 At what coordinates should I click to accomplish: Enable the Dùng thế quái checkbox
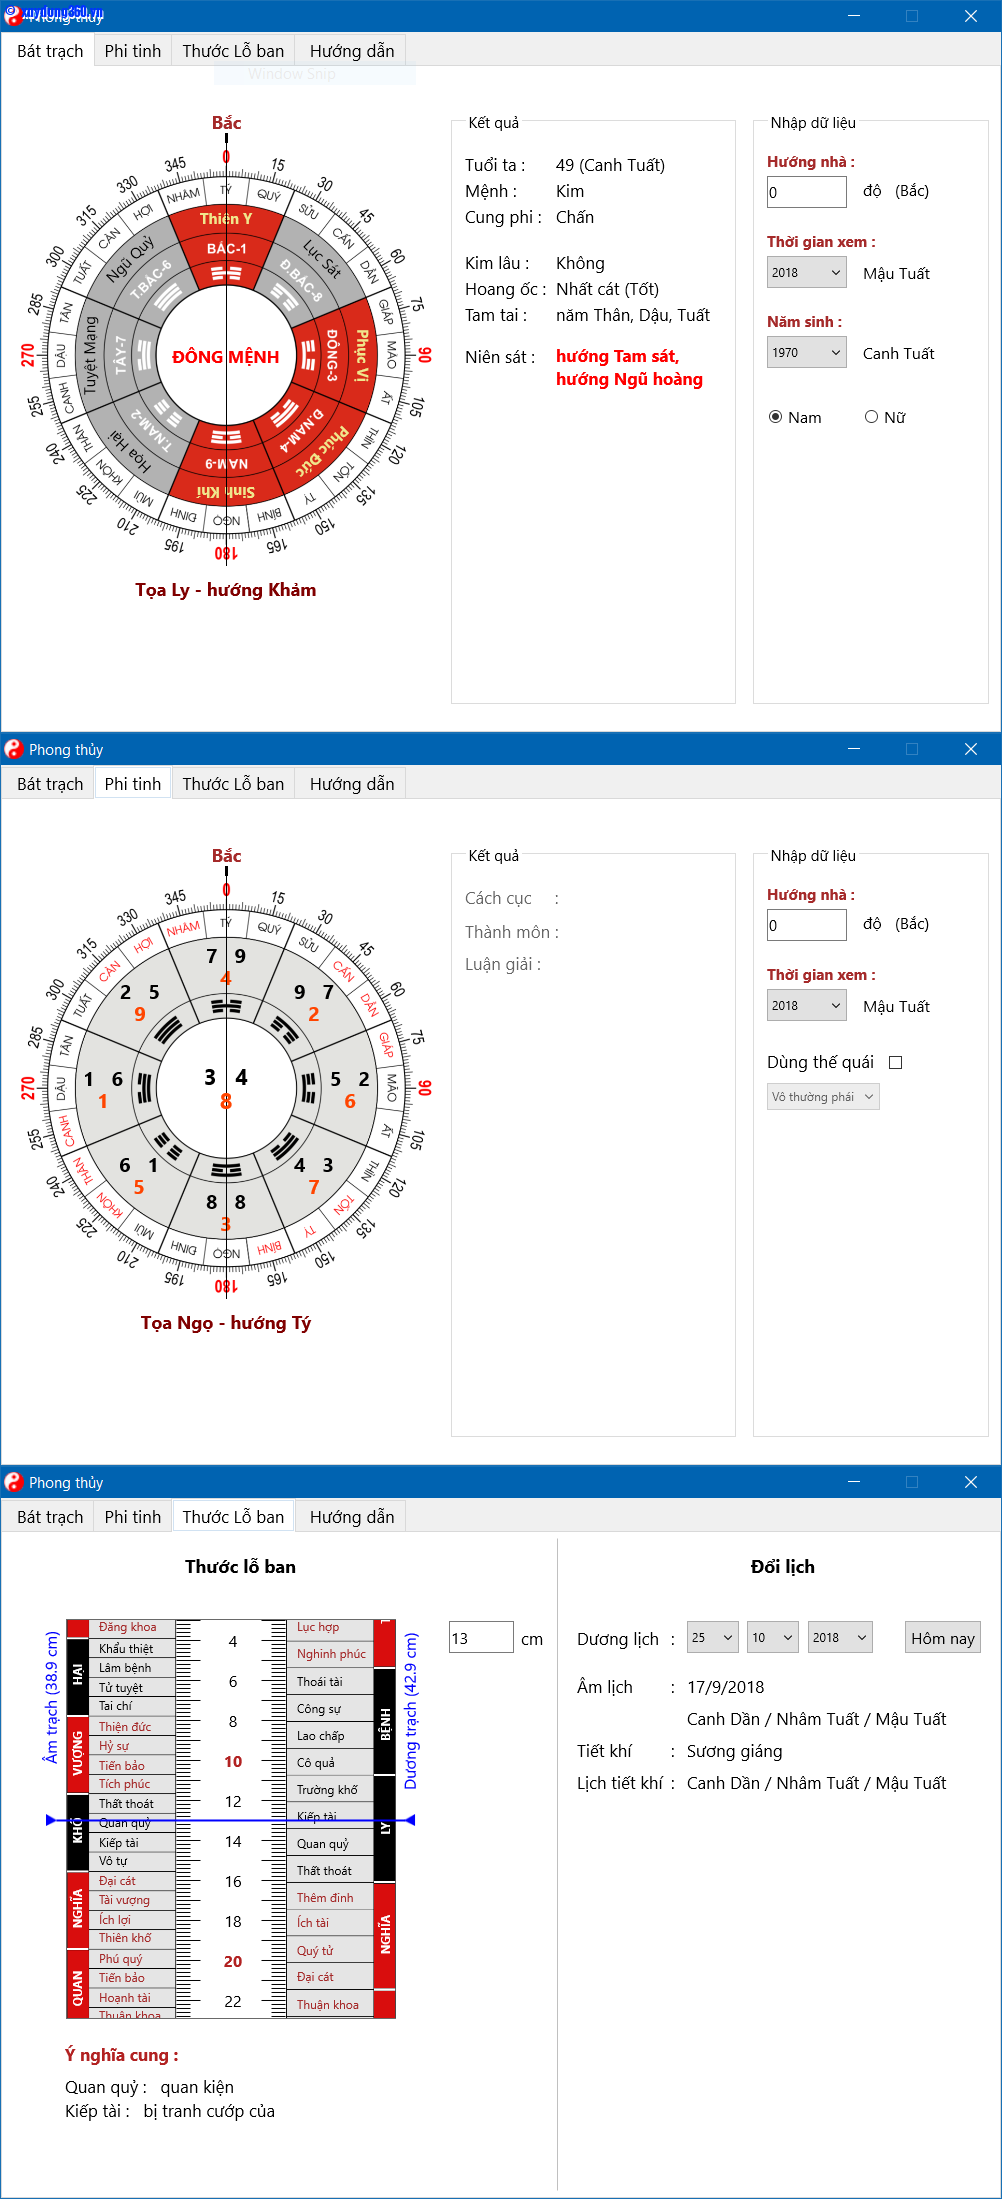point(896,1063)
